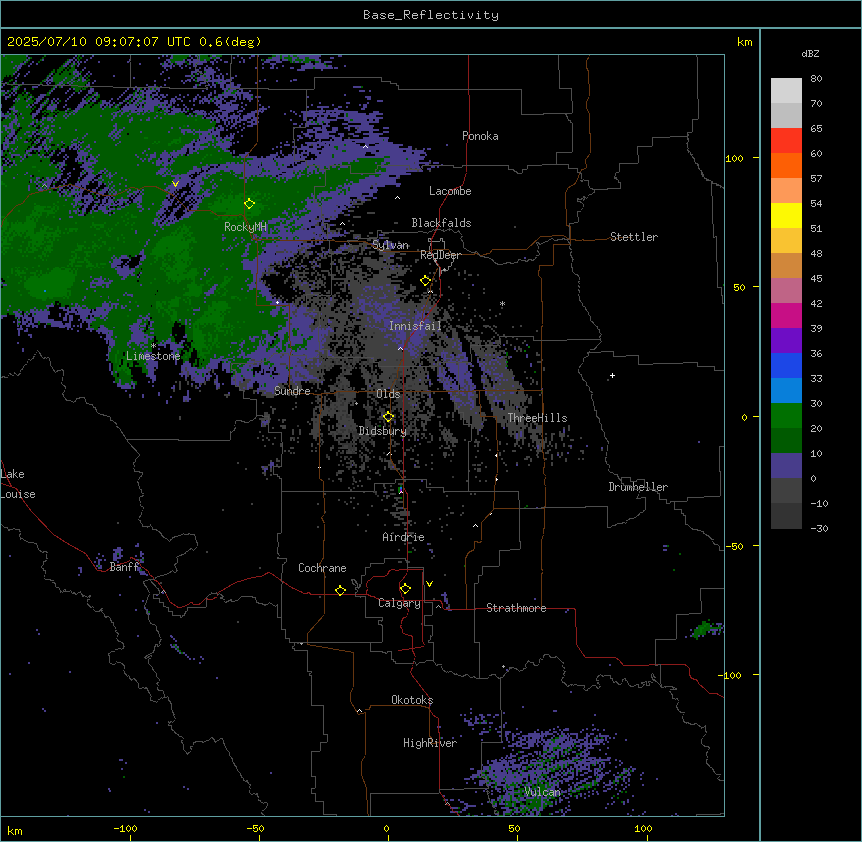The image size is (862, 842).
Task: Click the Vulcan label
Action: click(x=543, y=792)
